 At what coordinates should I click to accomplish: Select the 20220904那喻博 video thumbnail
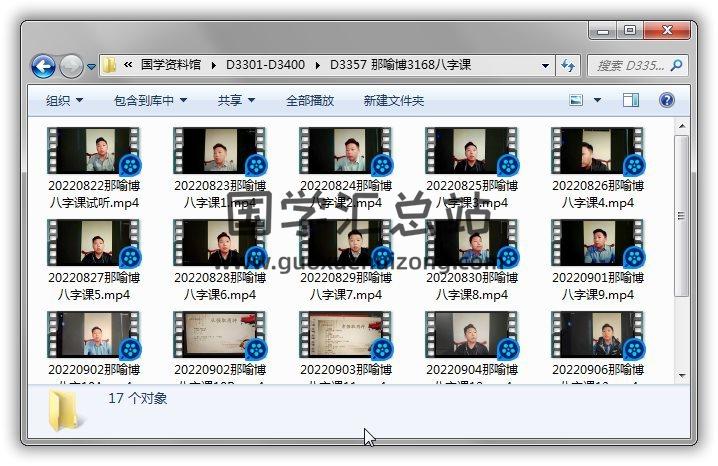point(472,335)
